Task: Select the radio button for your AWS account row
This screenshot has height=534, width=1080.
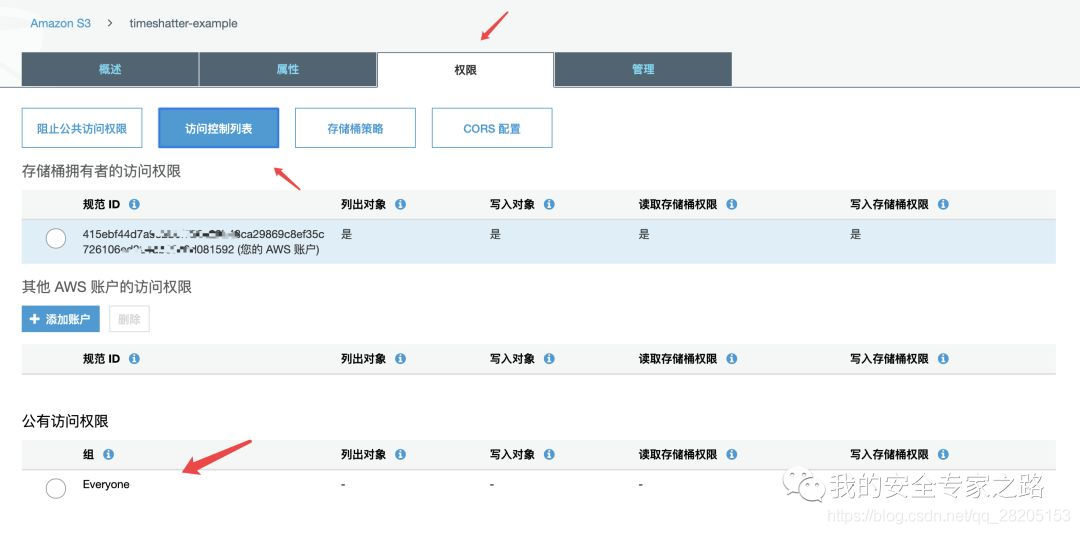Action: (56, 238)
